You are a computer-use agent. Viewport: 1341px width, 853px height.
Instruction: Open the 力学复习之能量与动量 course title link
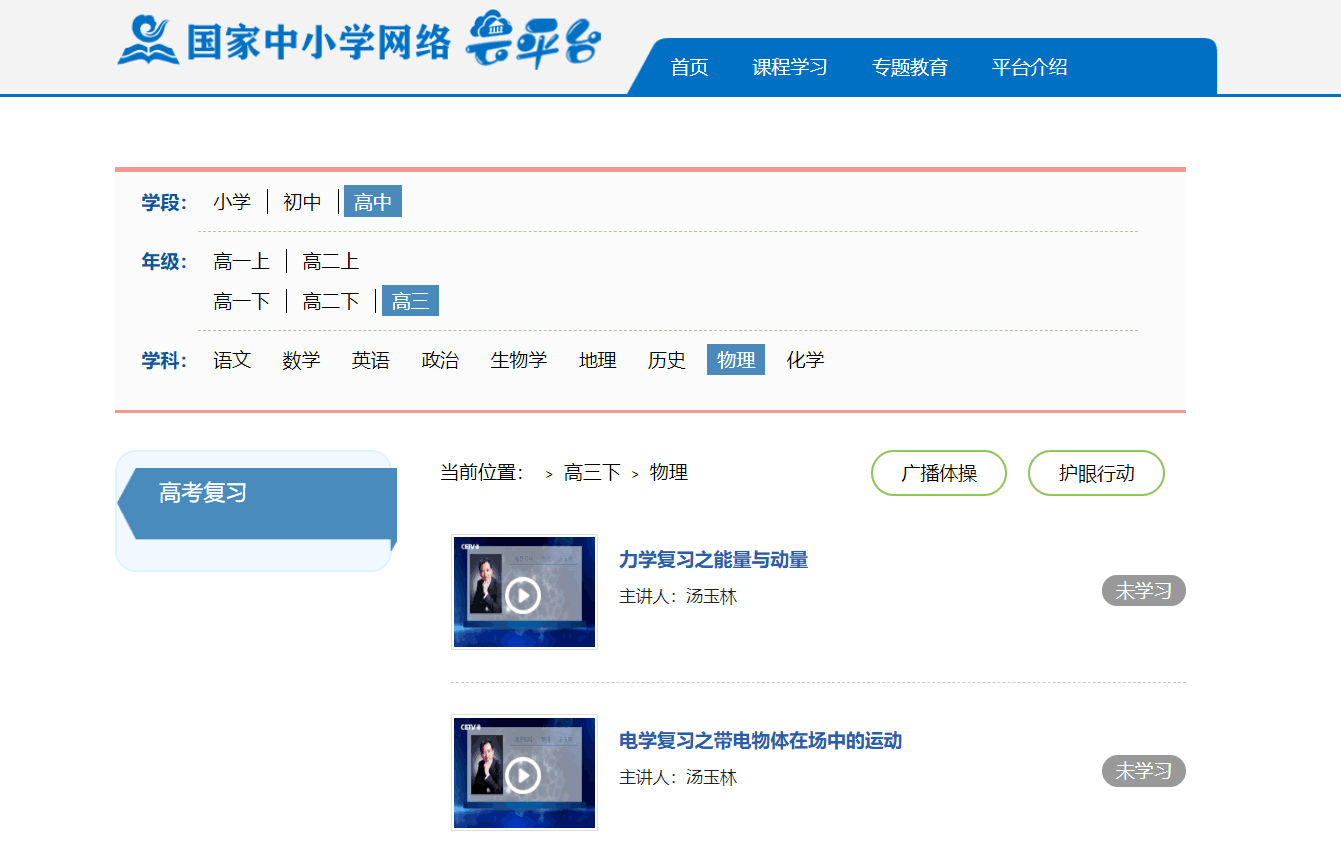coord(713,560)
